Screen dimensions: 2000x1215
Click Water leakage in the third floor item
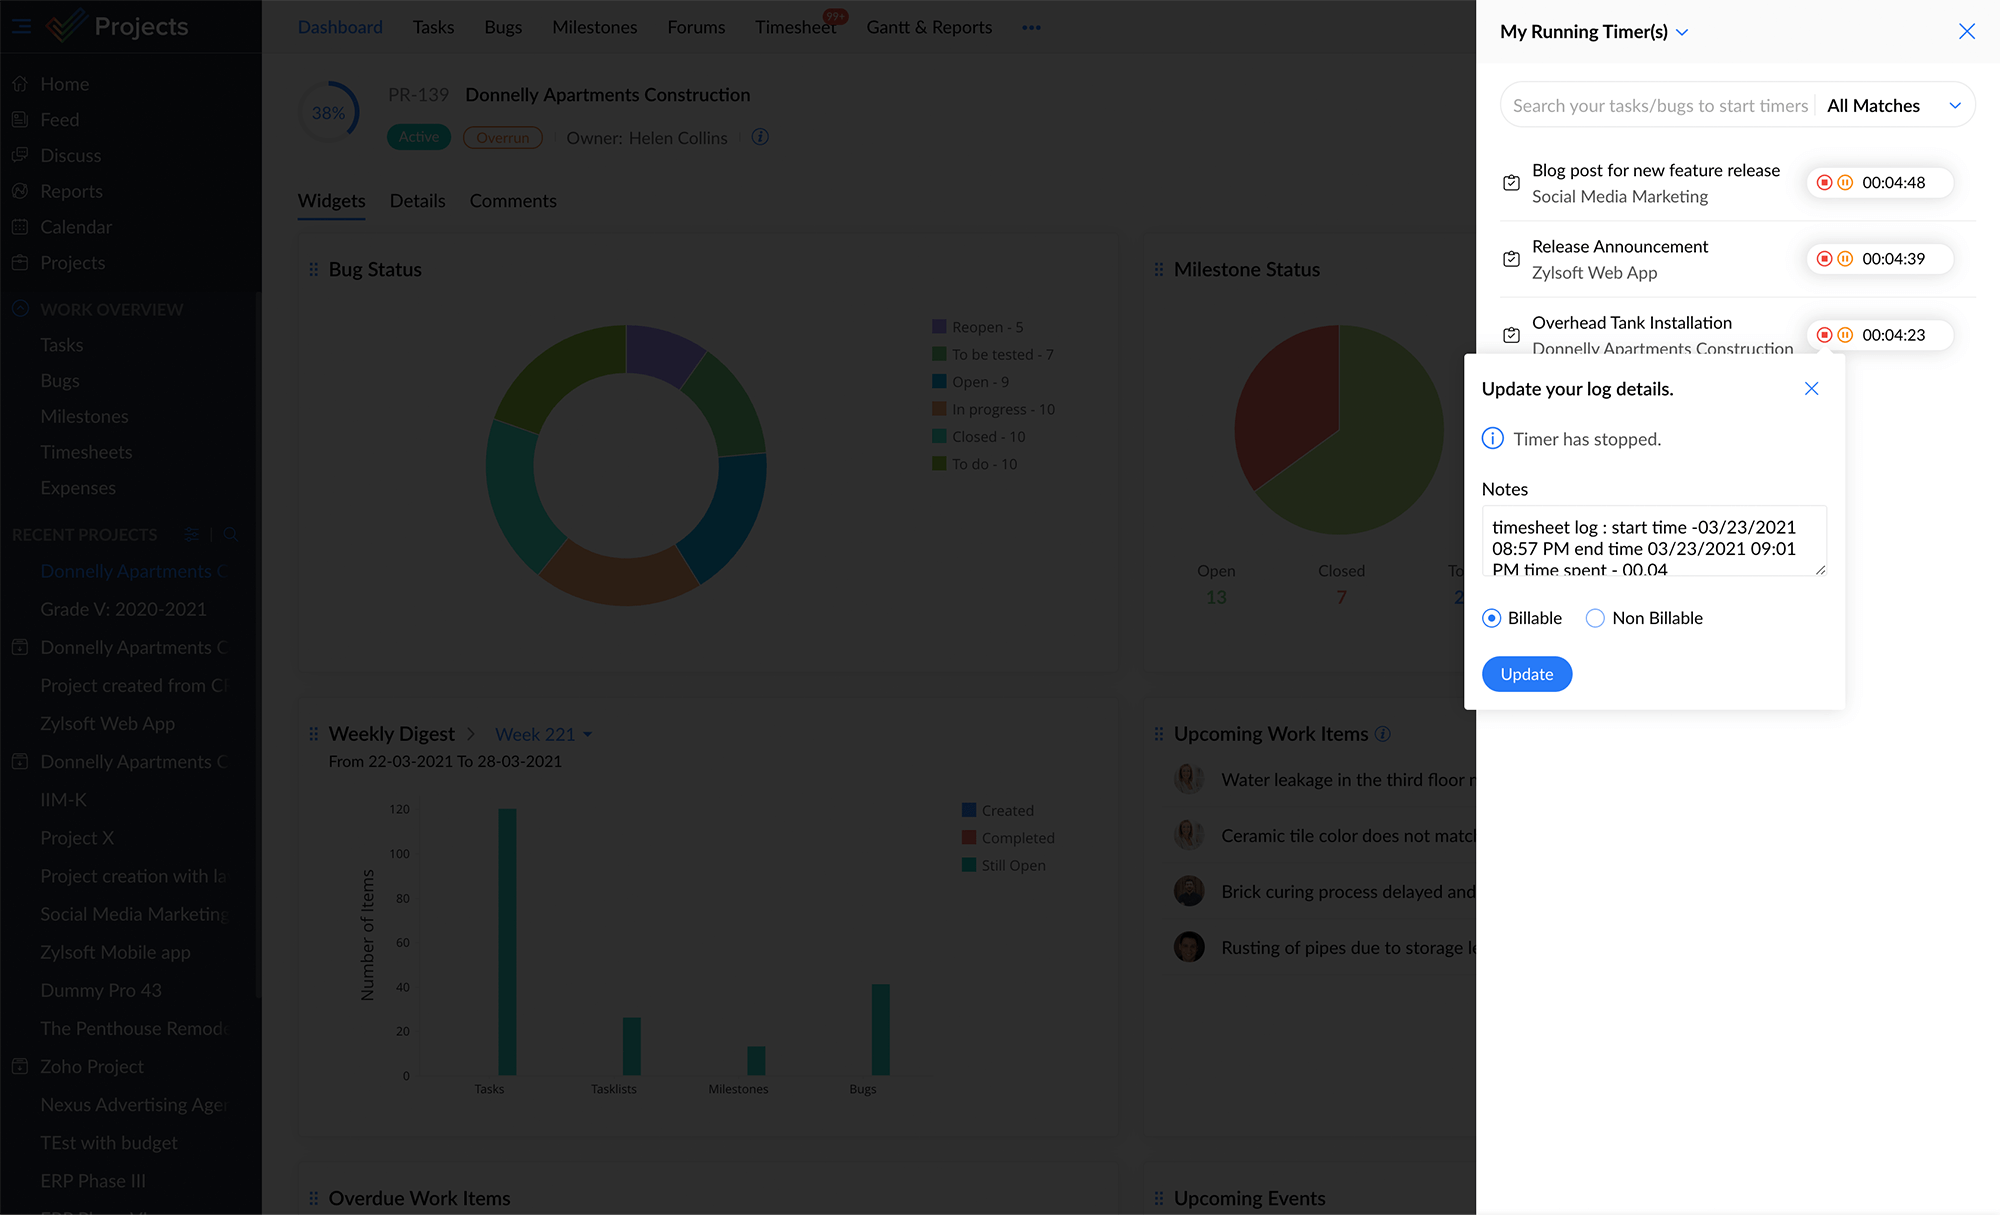[1348, 780]
